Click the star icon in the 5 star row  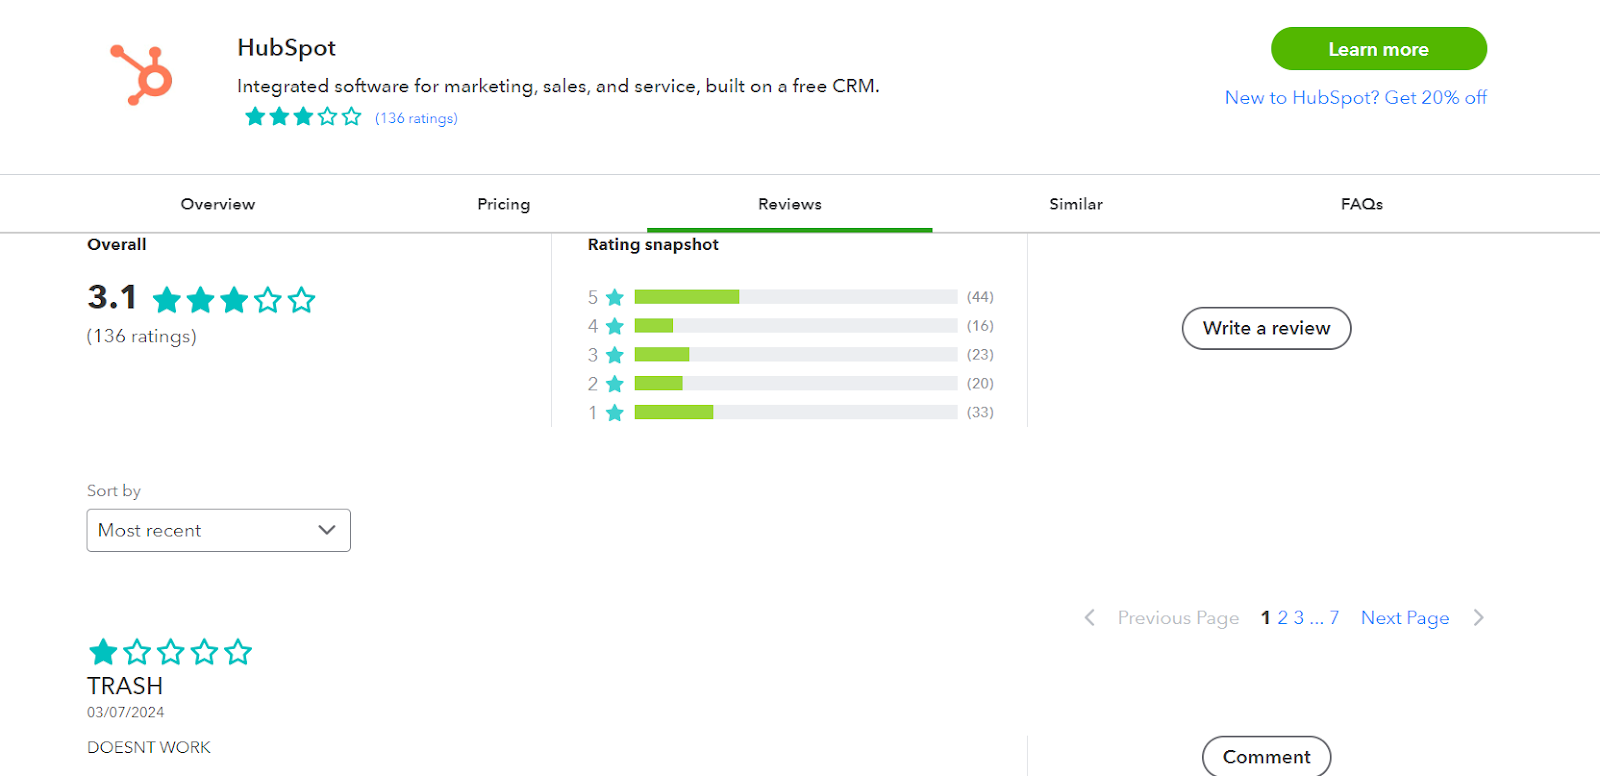click(615, 297)
